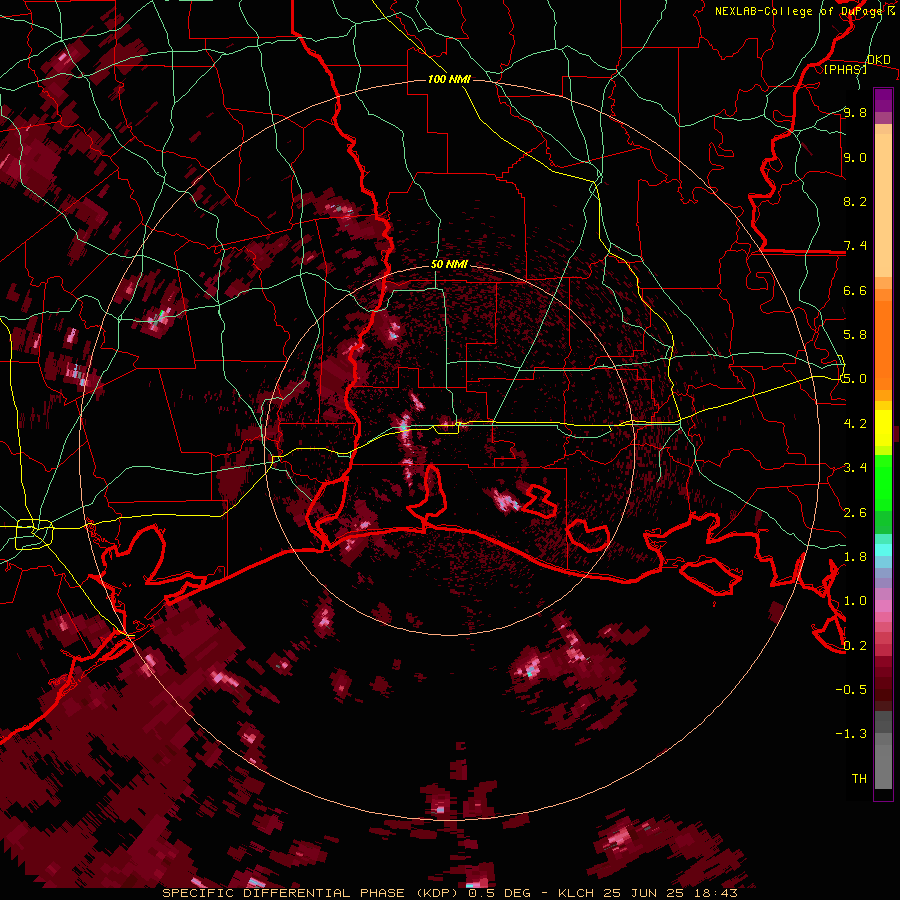Click the 0.2 scale label
Screen dimensions: 900x900
855,646
